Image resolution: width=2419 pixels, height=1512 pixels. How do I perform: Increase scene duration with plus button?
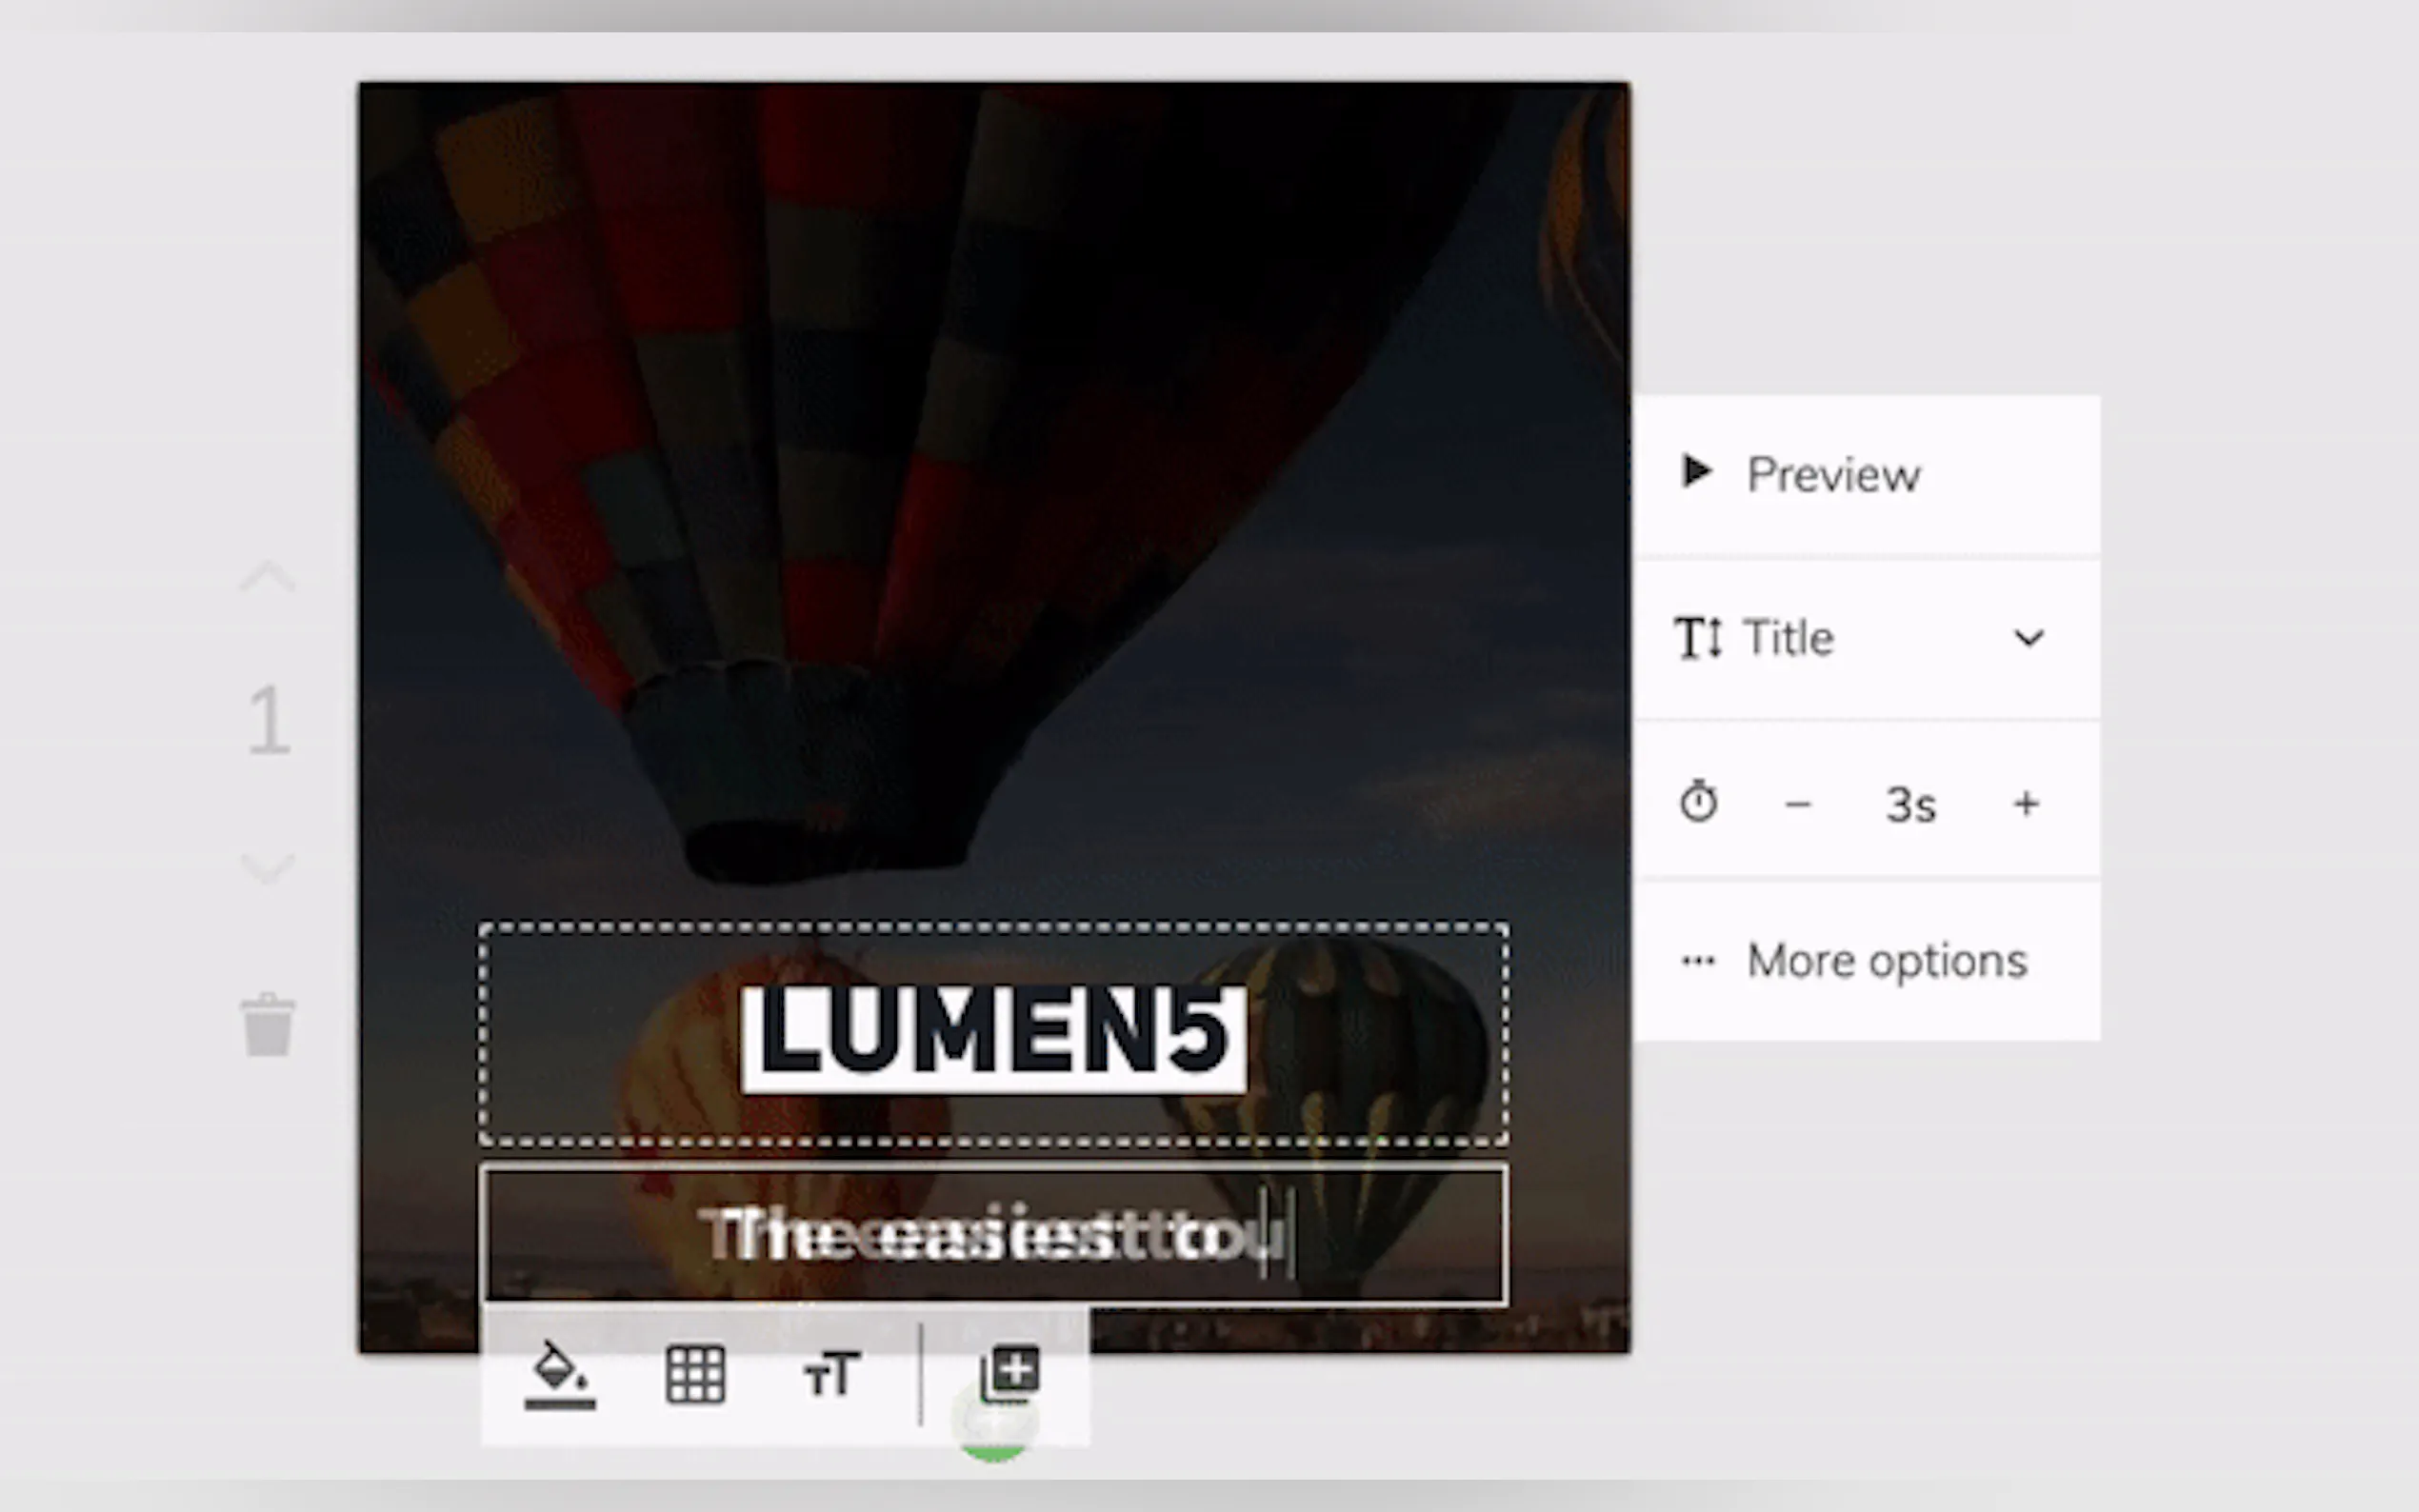tap(2026, 804)
